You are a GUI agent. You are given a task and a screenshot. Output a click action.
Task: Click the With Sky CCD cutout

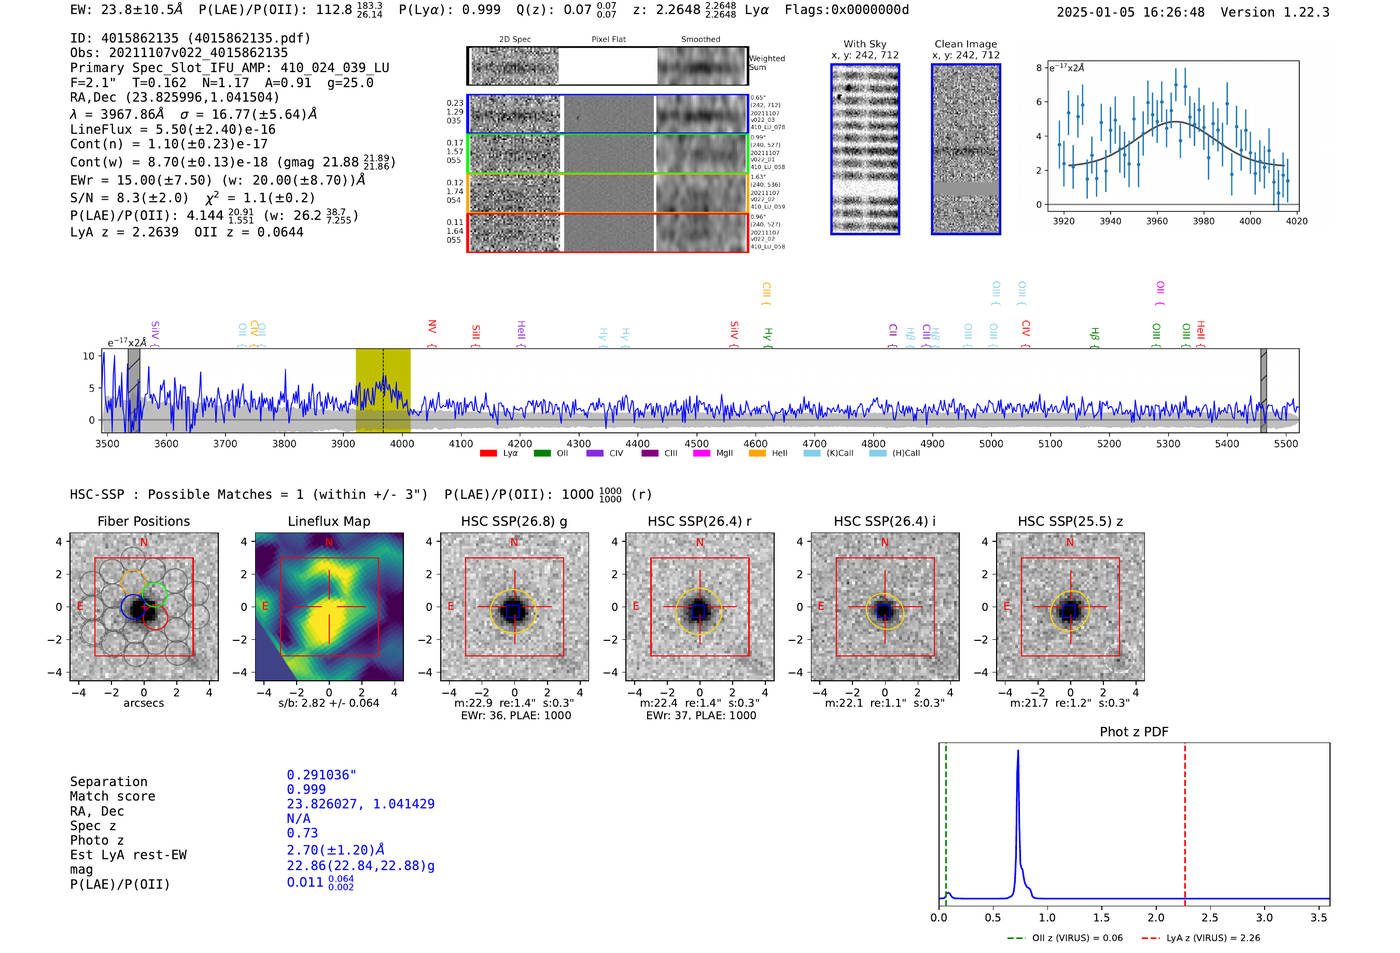865,149
